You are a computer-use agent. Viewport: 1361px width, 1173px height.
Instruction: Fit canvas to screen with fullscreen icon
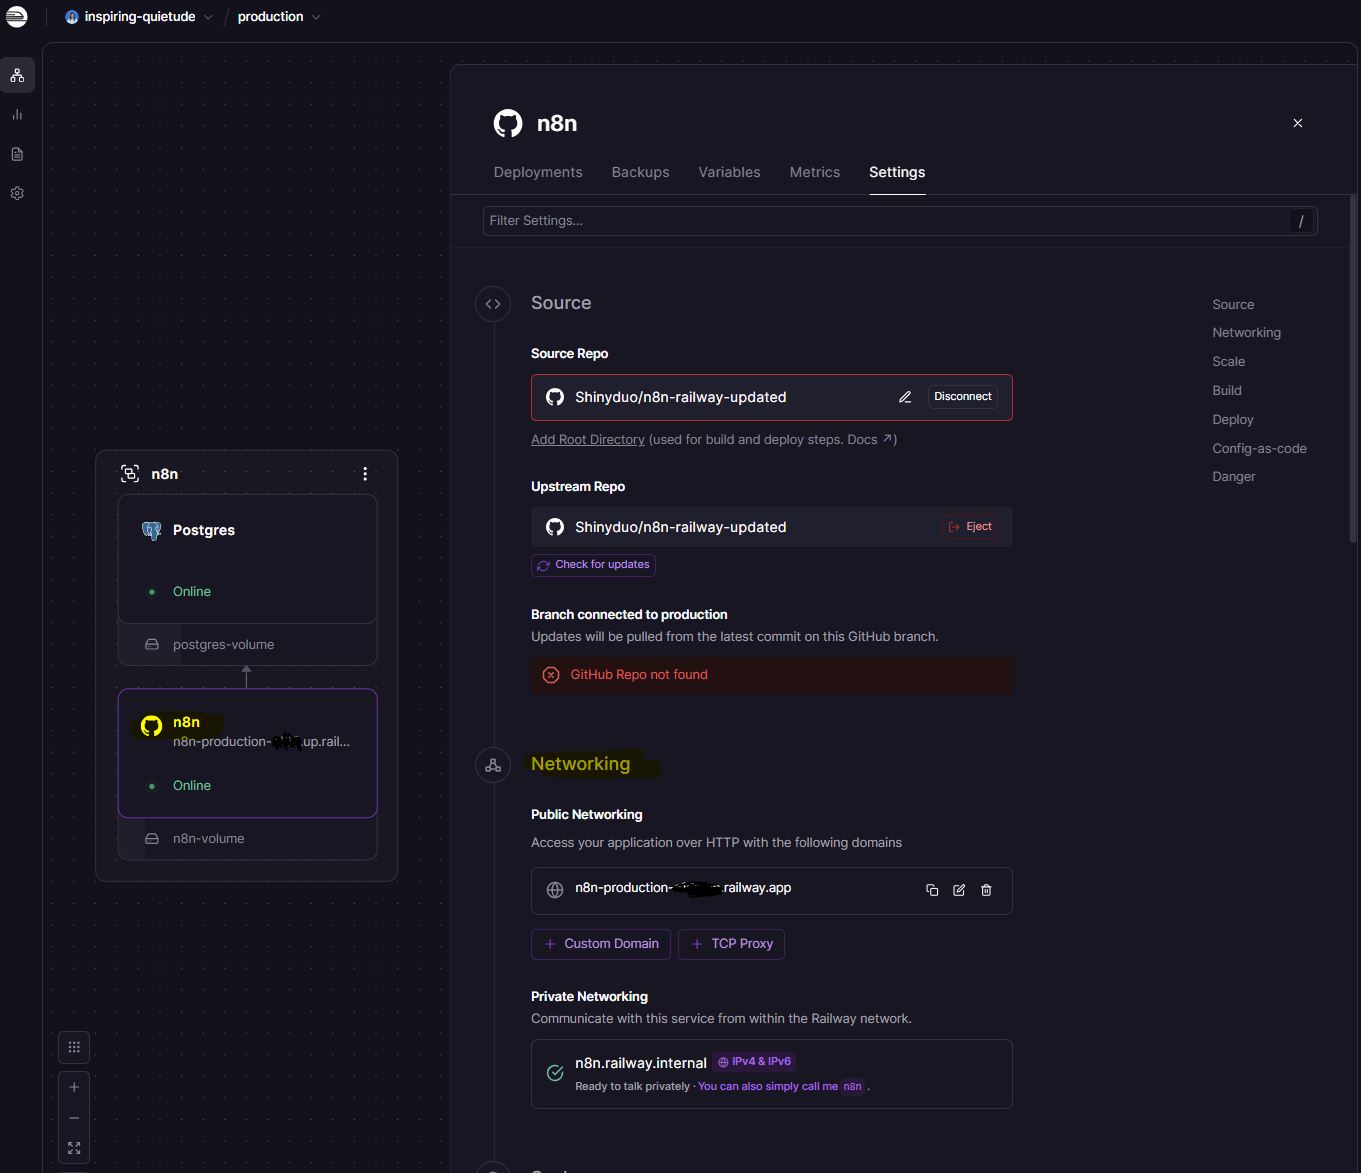click(x=74, y=1148)
